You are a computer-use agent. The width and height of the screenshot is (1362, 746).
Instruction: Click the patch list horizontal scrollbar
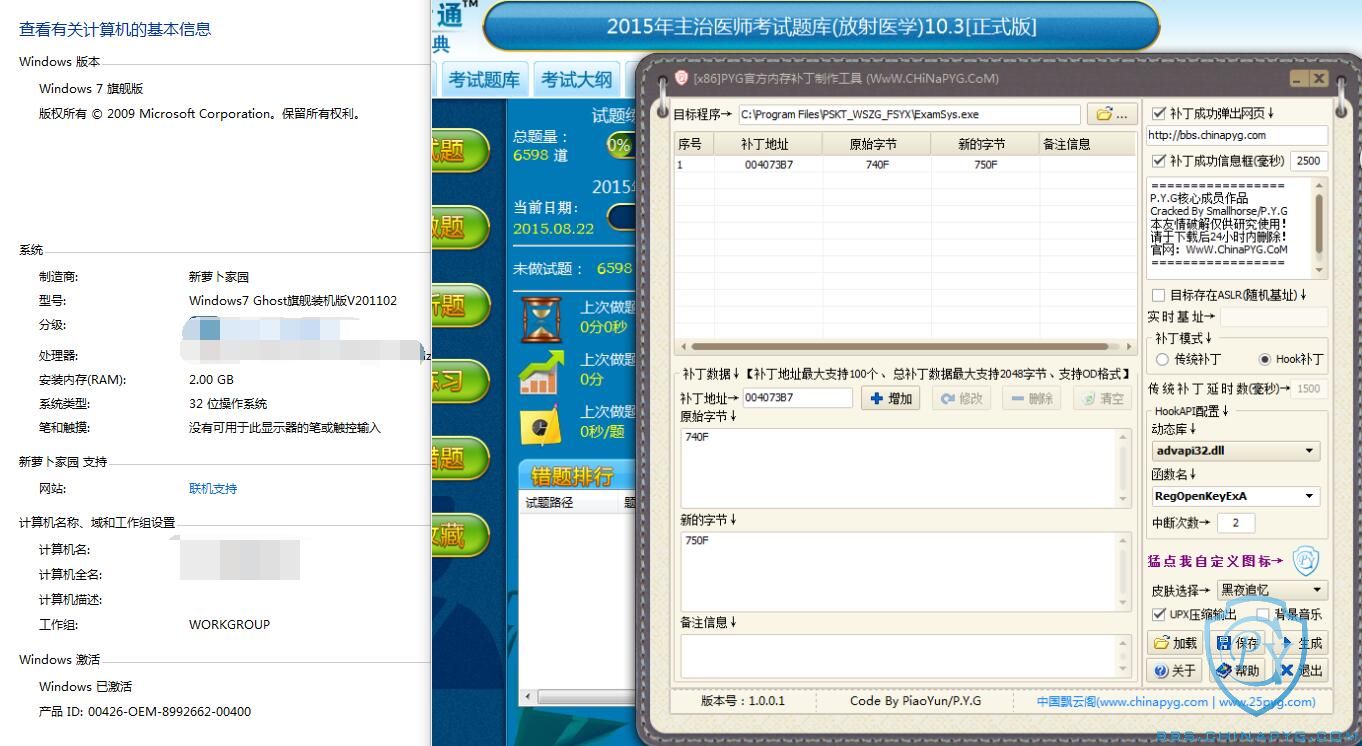coord(904,347)
